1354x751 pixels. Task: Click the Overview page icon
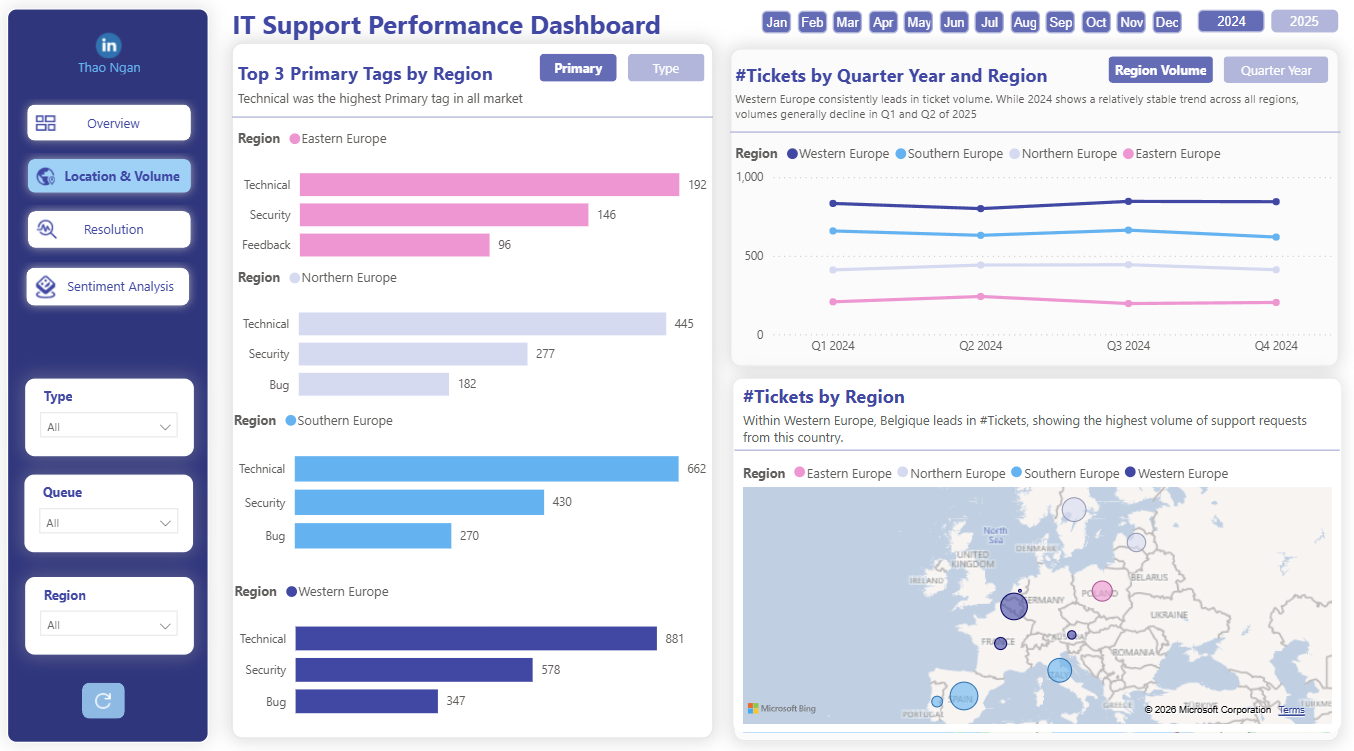click(x=46, y=123)
